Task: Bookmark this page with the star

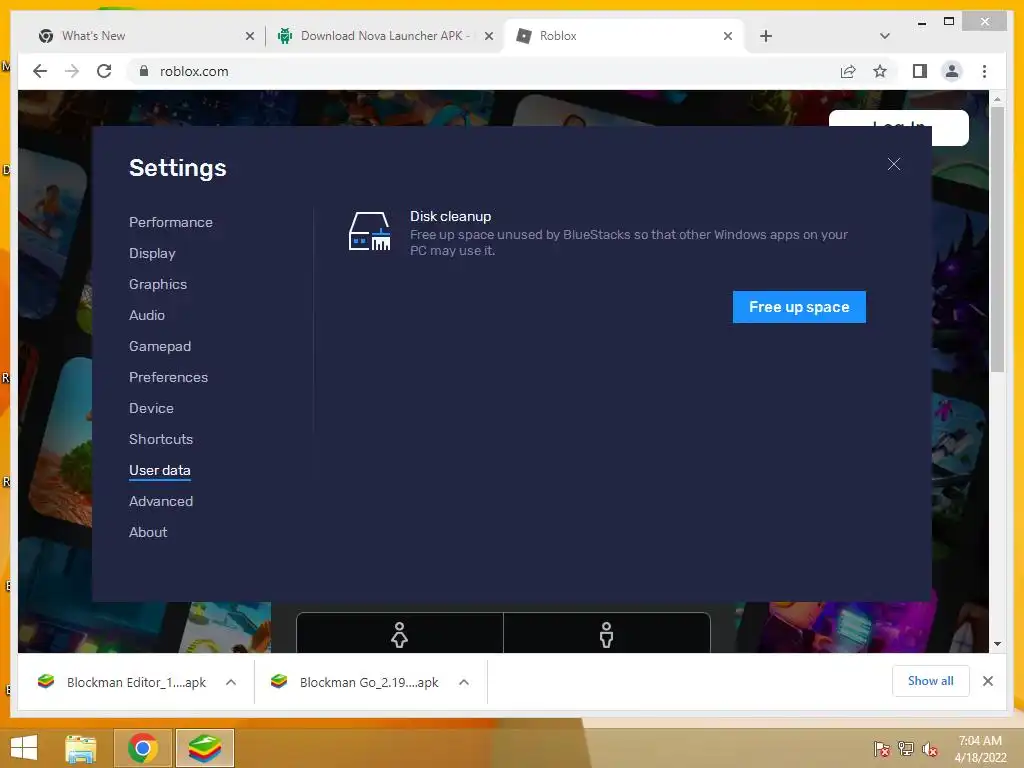Action: 880,71
